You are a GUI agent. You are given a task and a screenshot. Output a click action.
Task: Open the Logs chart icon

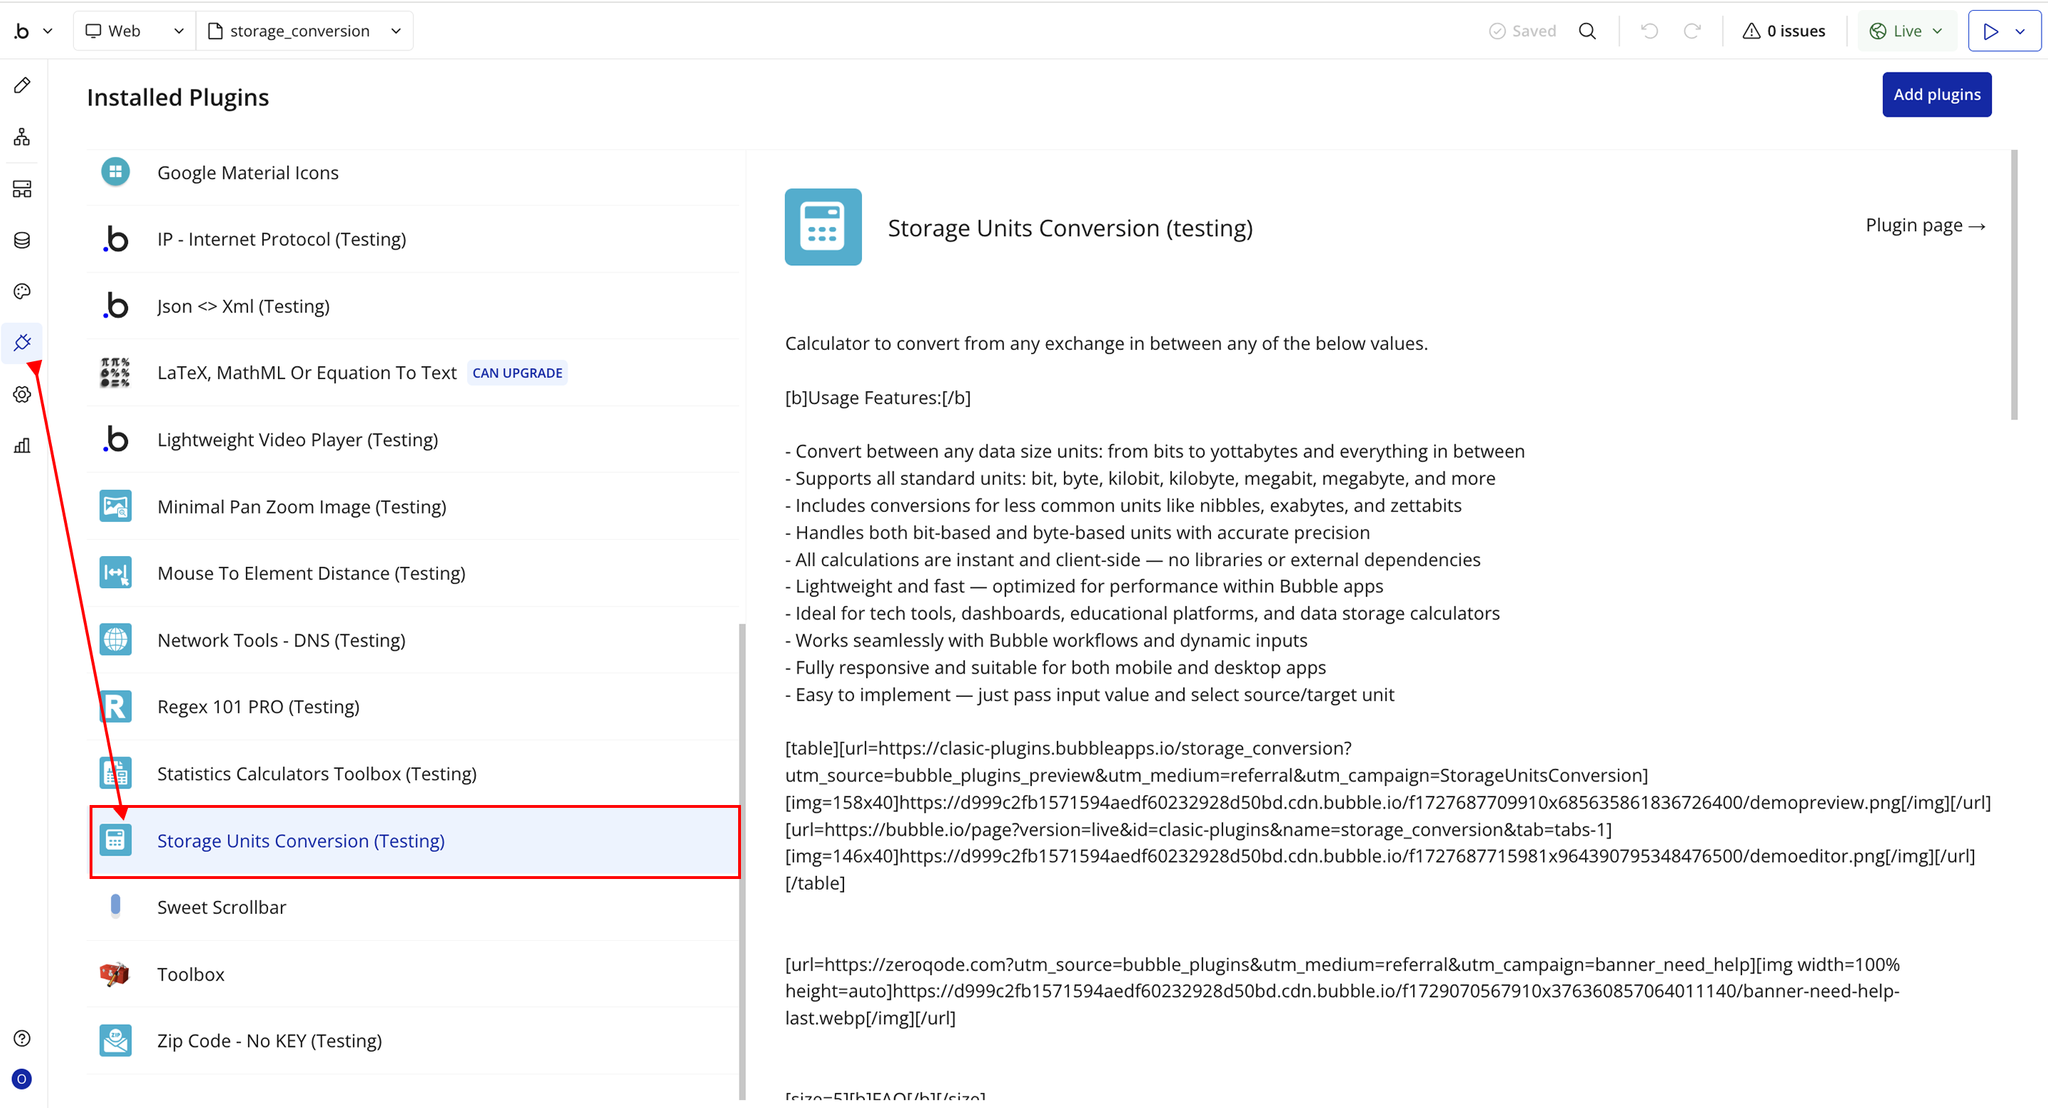point(22,446)
